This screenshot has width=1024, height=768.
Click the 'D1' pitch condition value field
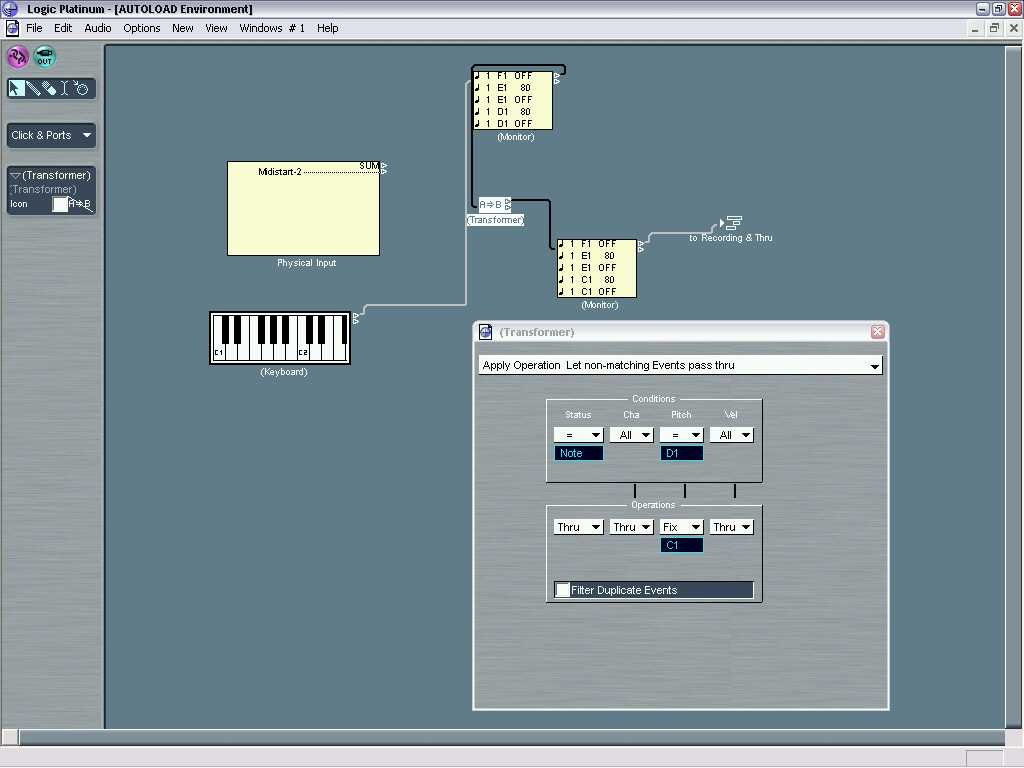(x=681, y=453)
